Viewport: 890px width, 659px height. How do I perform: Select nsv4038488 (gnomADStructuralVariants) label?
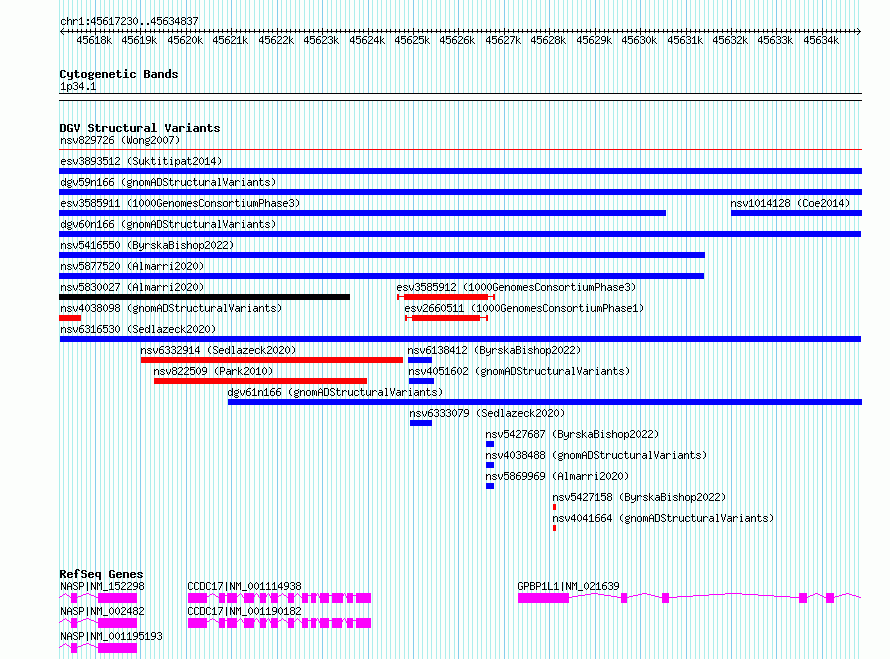(x=596, y=455)
